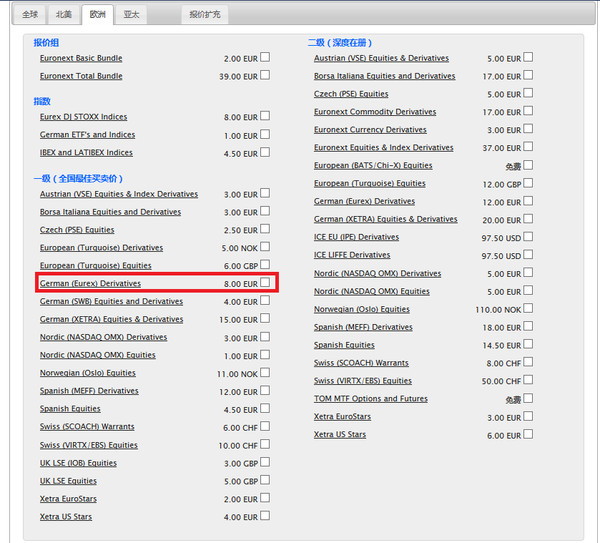Check the 4.00 EUR Xetra US Stars box
600x543 pixels.
click(265, 516)
